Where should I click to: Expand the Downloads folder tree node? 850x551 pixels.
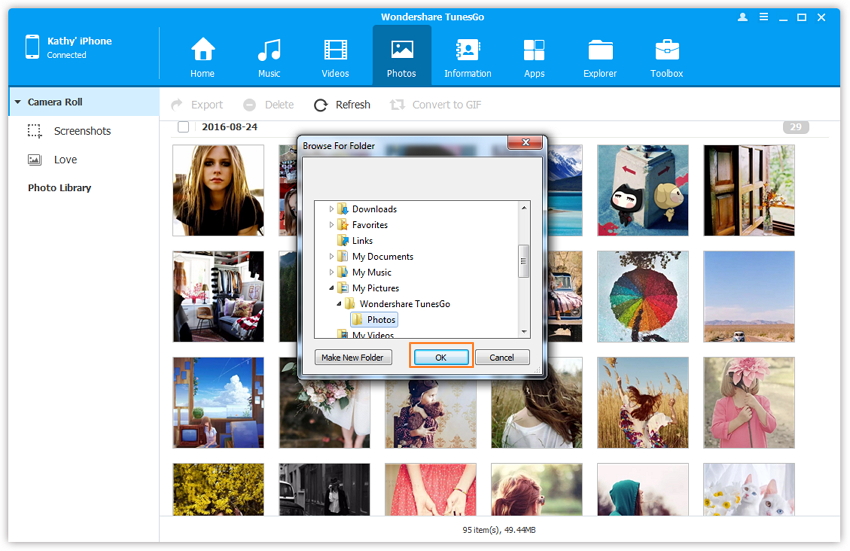point(332,209)
